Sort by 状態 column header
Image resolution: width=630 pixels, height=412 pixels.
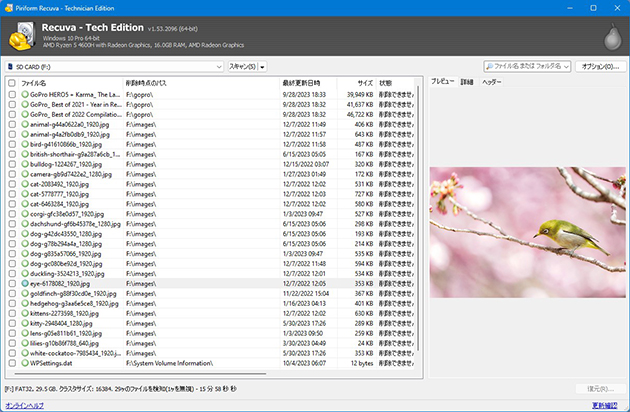pyautogui.click(x=395, y=83)
